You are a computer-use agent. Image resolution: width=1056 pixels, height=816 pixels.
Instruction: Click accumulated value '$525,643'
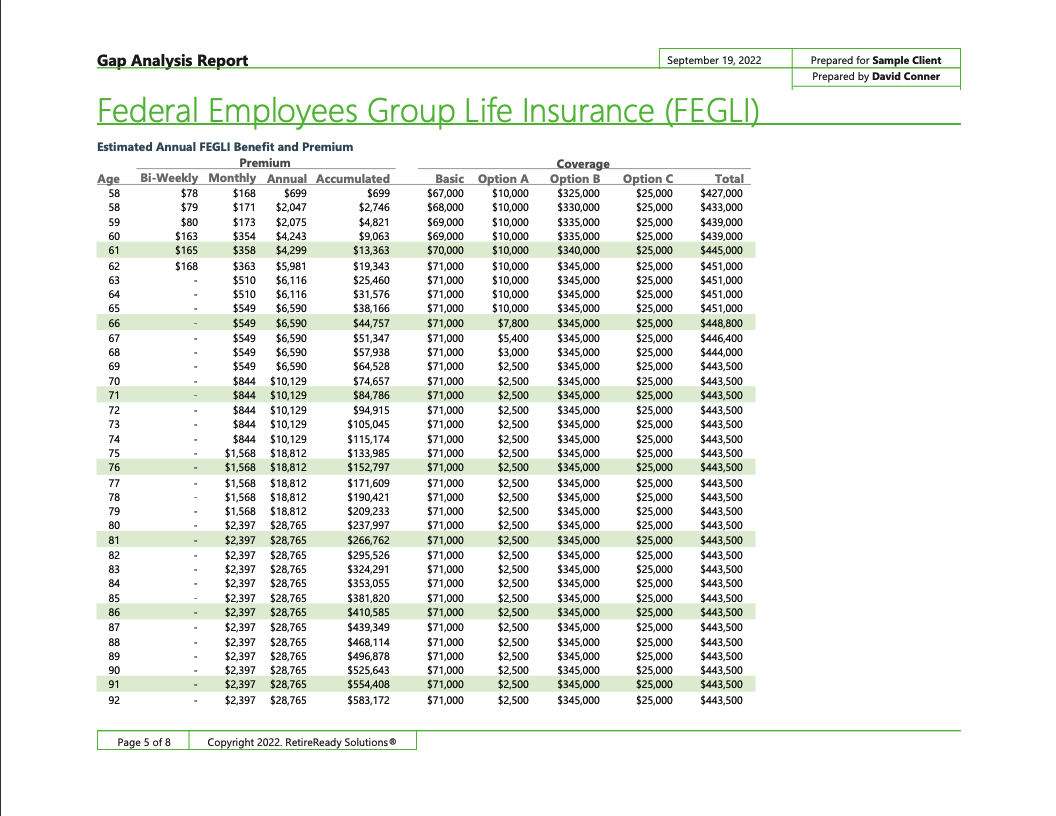(368, 670)
